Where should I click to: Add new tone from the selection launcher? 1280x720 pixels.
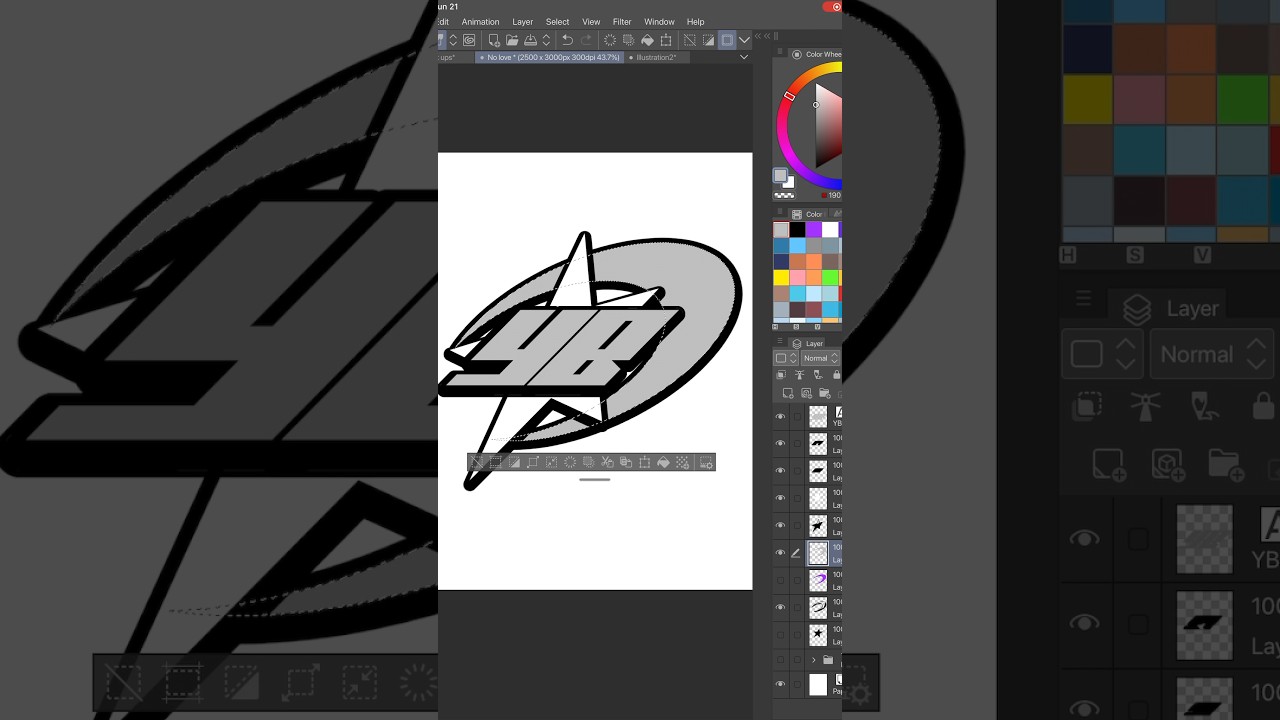click(x=682, y=462)
